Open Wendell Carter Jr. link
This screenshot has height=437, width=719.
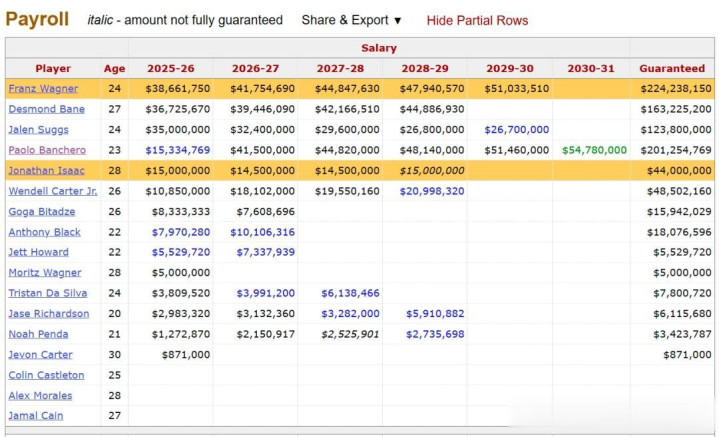point(53,191)
